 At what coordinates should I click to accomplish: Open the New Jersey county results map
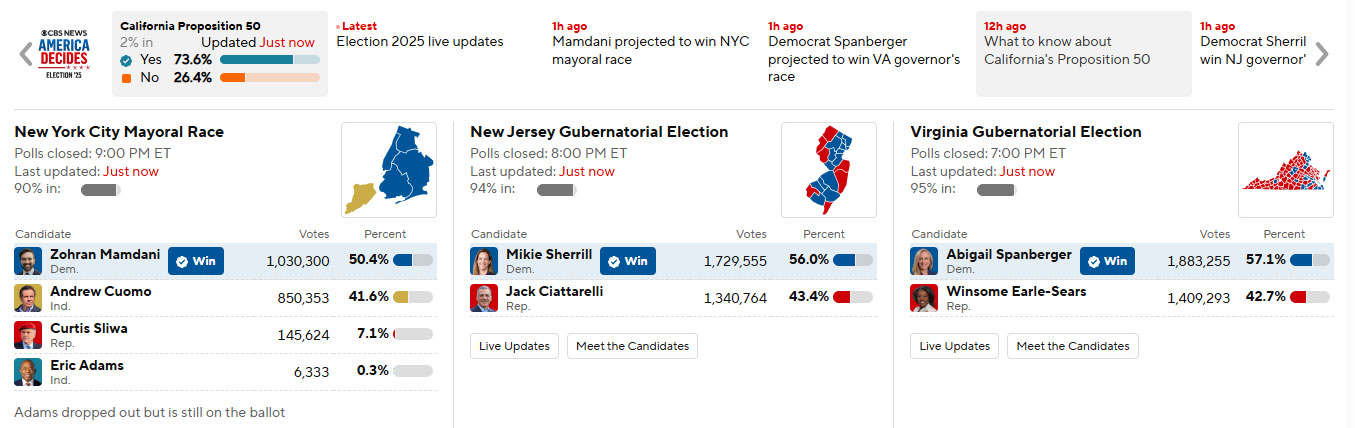[x=828, y=170]
